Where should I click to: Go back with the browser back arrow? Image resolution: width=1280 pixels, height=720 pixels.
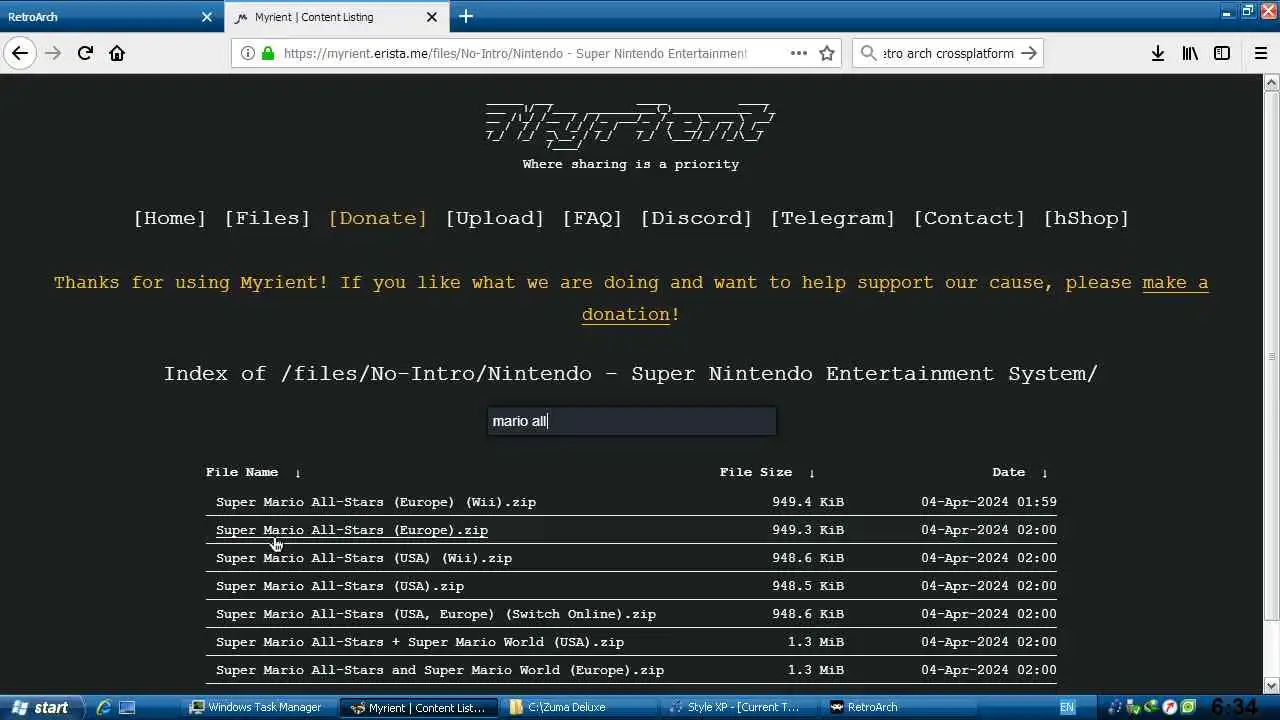pyautogui.click(x=20, y=53)
